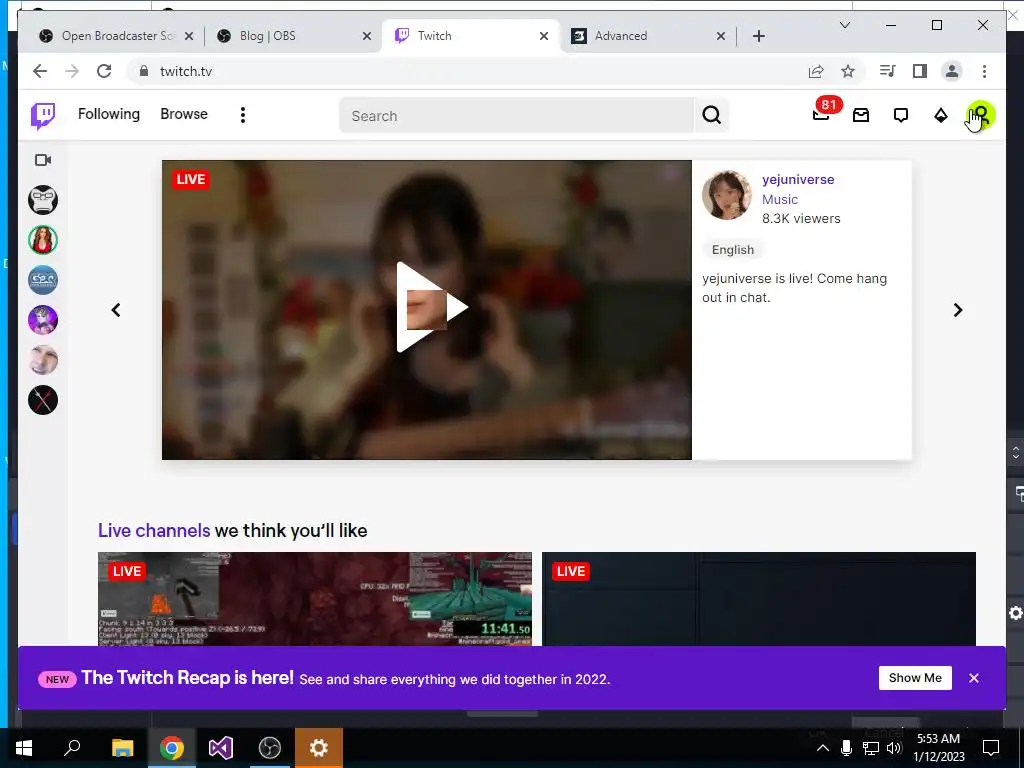Open the envelope messages icon
Screen dimensions: 1024x768
(x=861, y=116)
